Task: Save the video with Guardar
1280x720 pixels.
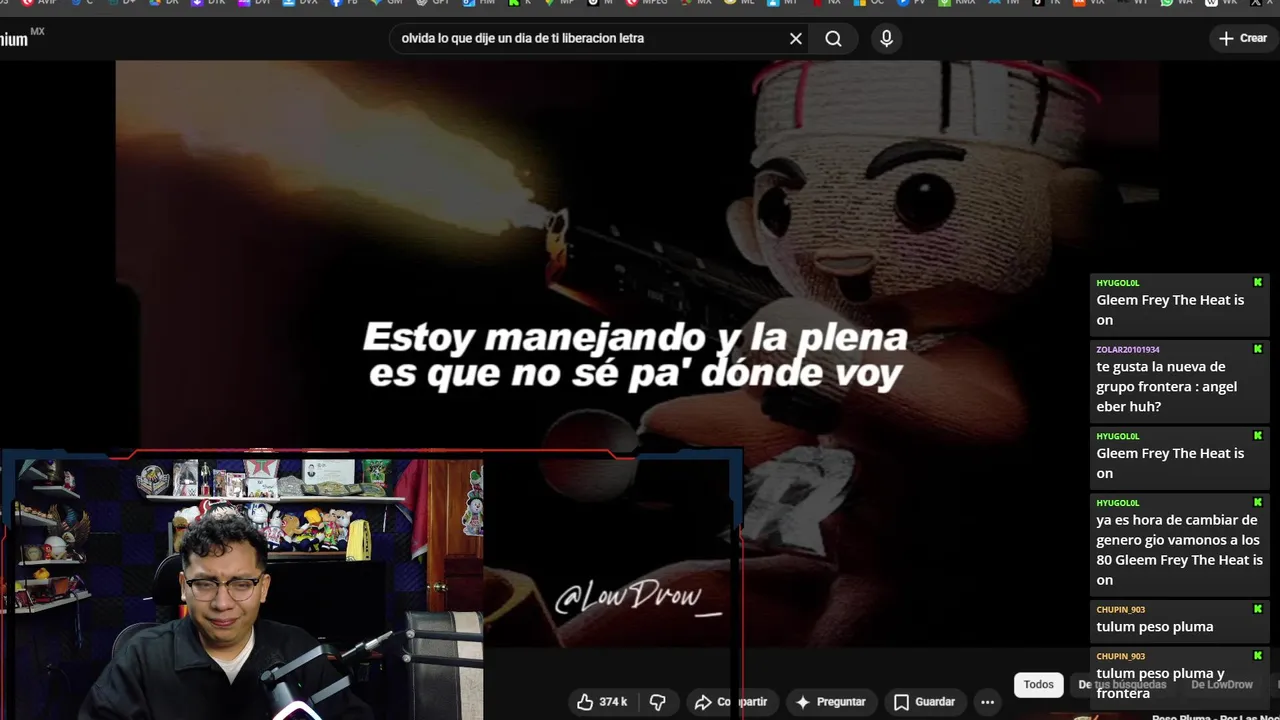Action: pyautogui.click(x=924, y=702)
